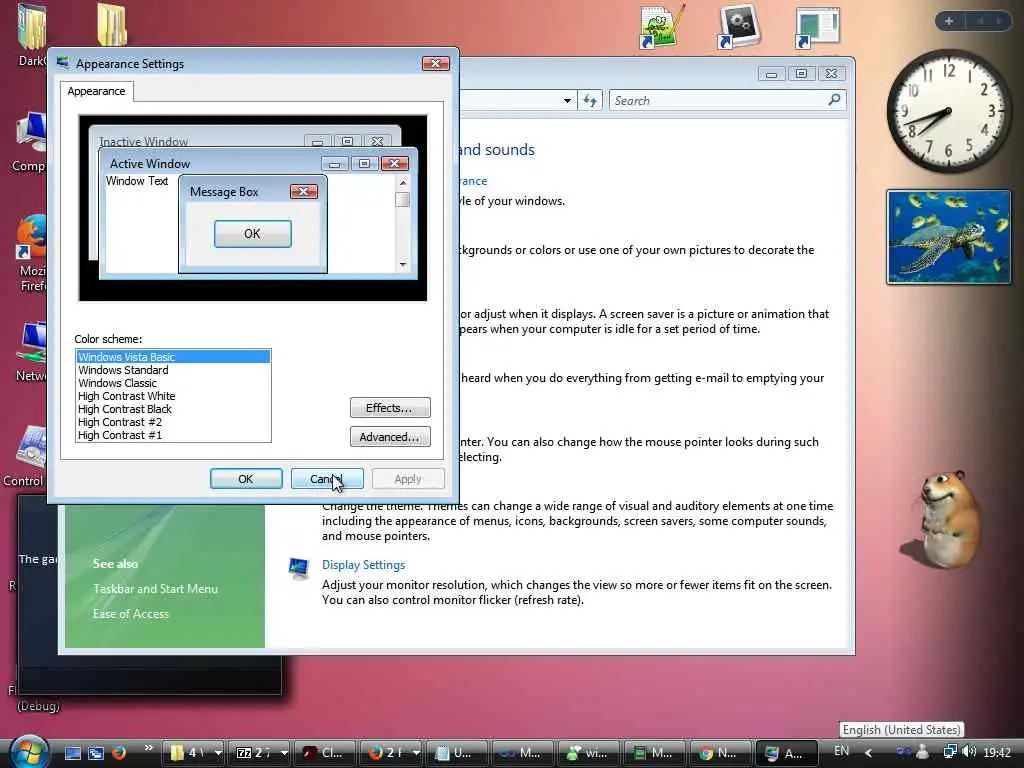Switch to the Chrome taskbar window
The height and width of the screenshot is (768, 1024).
coord(721,753)
